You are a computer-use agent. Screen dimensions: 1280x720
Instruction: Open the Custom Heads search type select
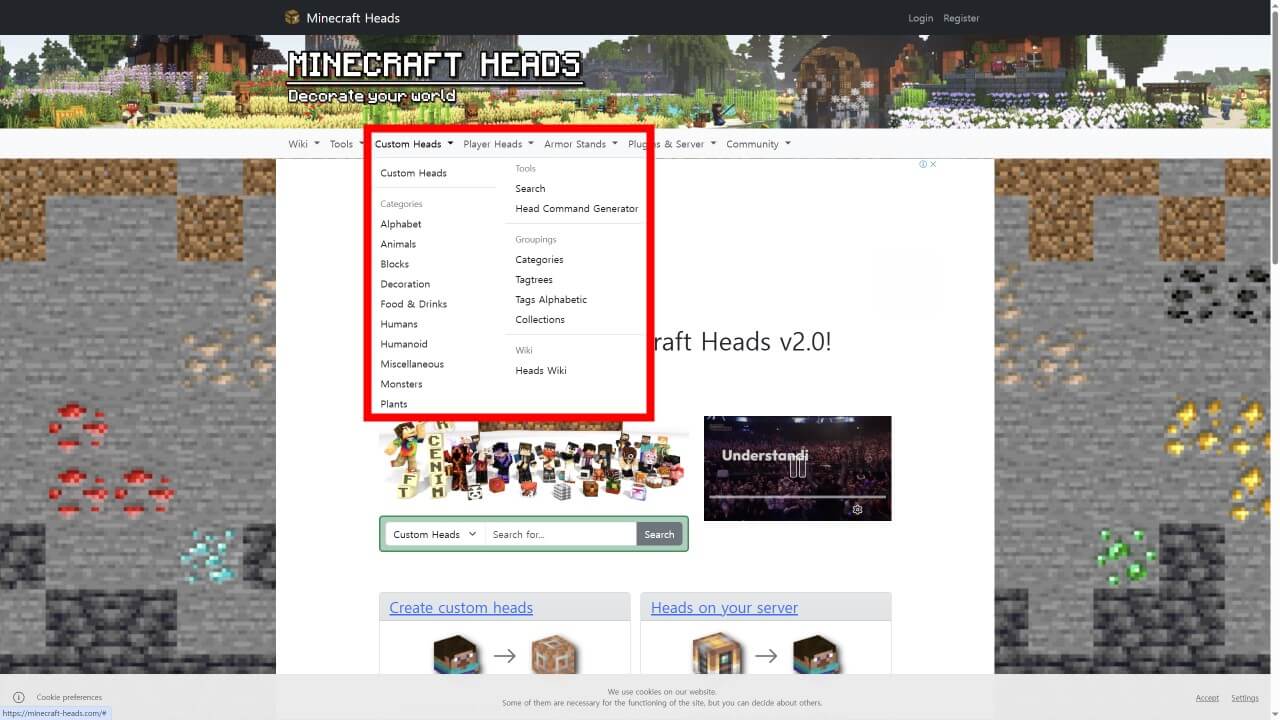coord(435,534)
